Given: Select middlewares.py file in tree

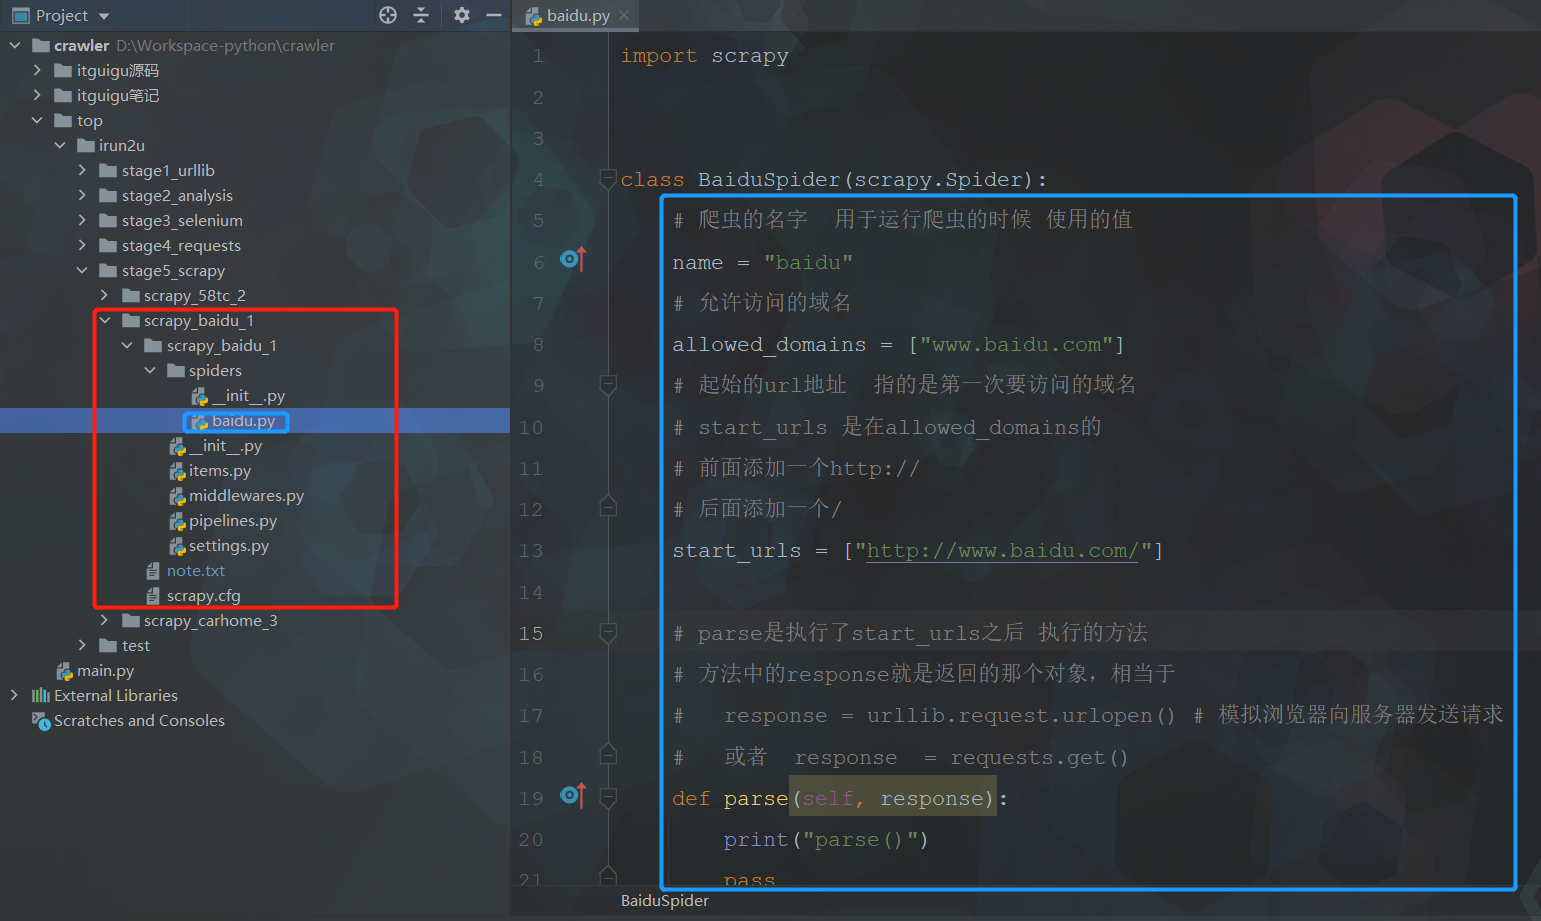Looking at the screenshot, I should coord(246,495).
